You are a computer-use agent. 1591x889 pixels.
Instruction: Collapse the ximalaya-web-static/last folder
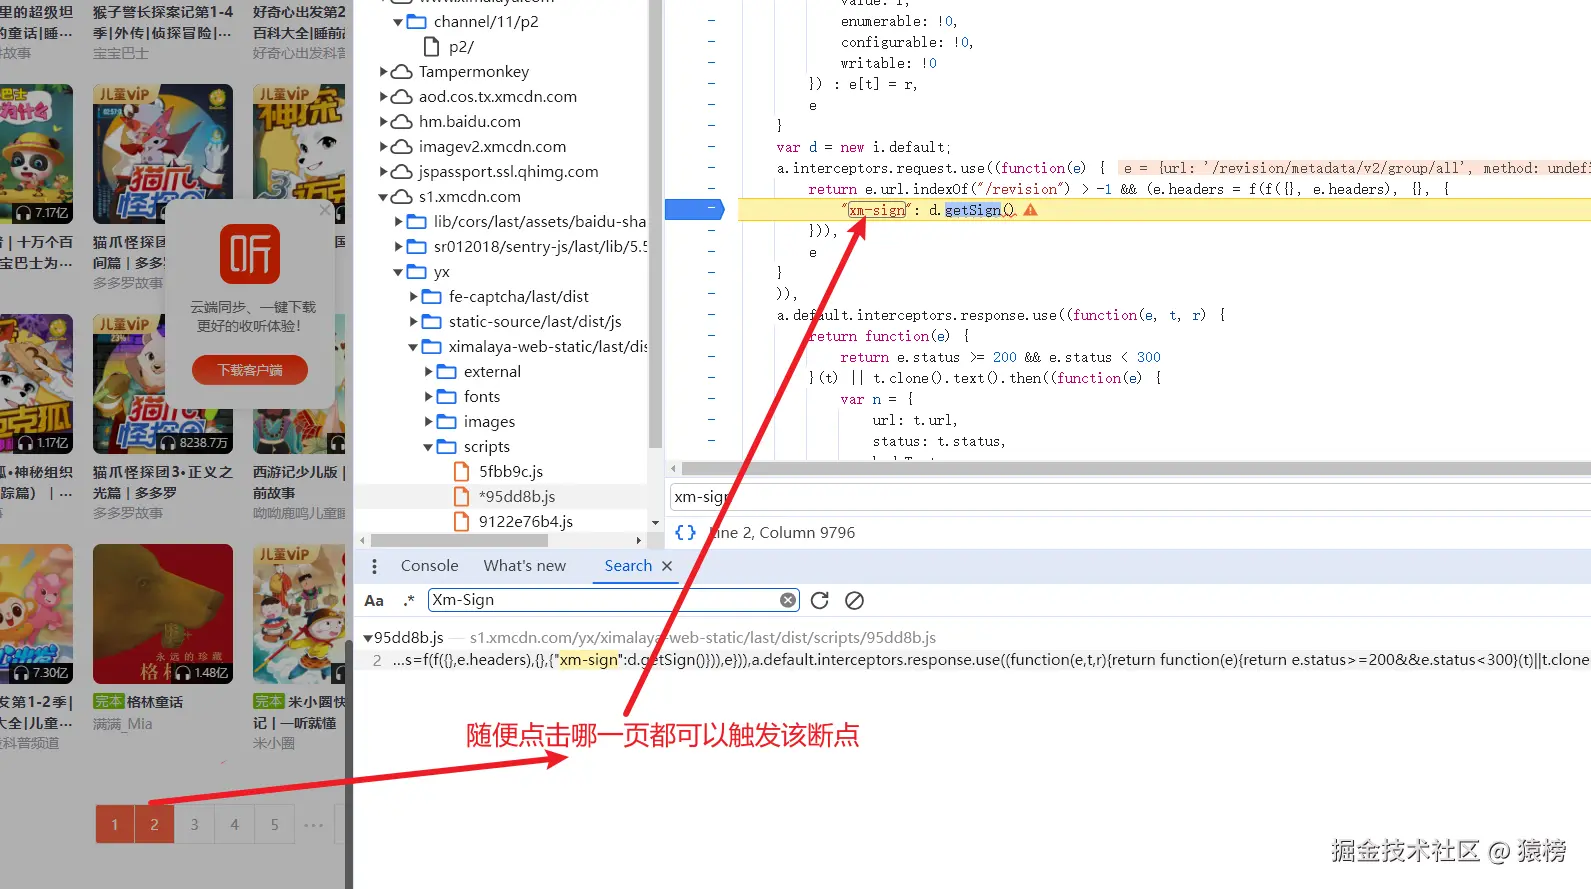413,346
